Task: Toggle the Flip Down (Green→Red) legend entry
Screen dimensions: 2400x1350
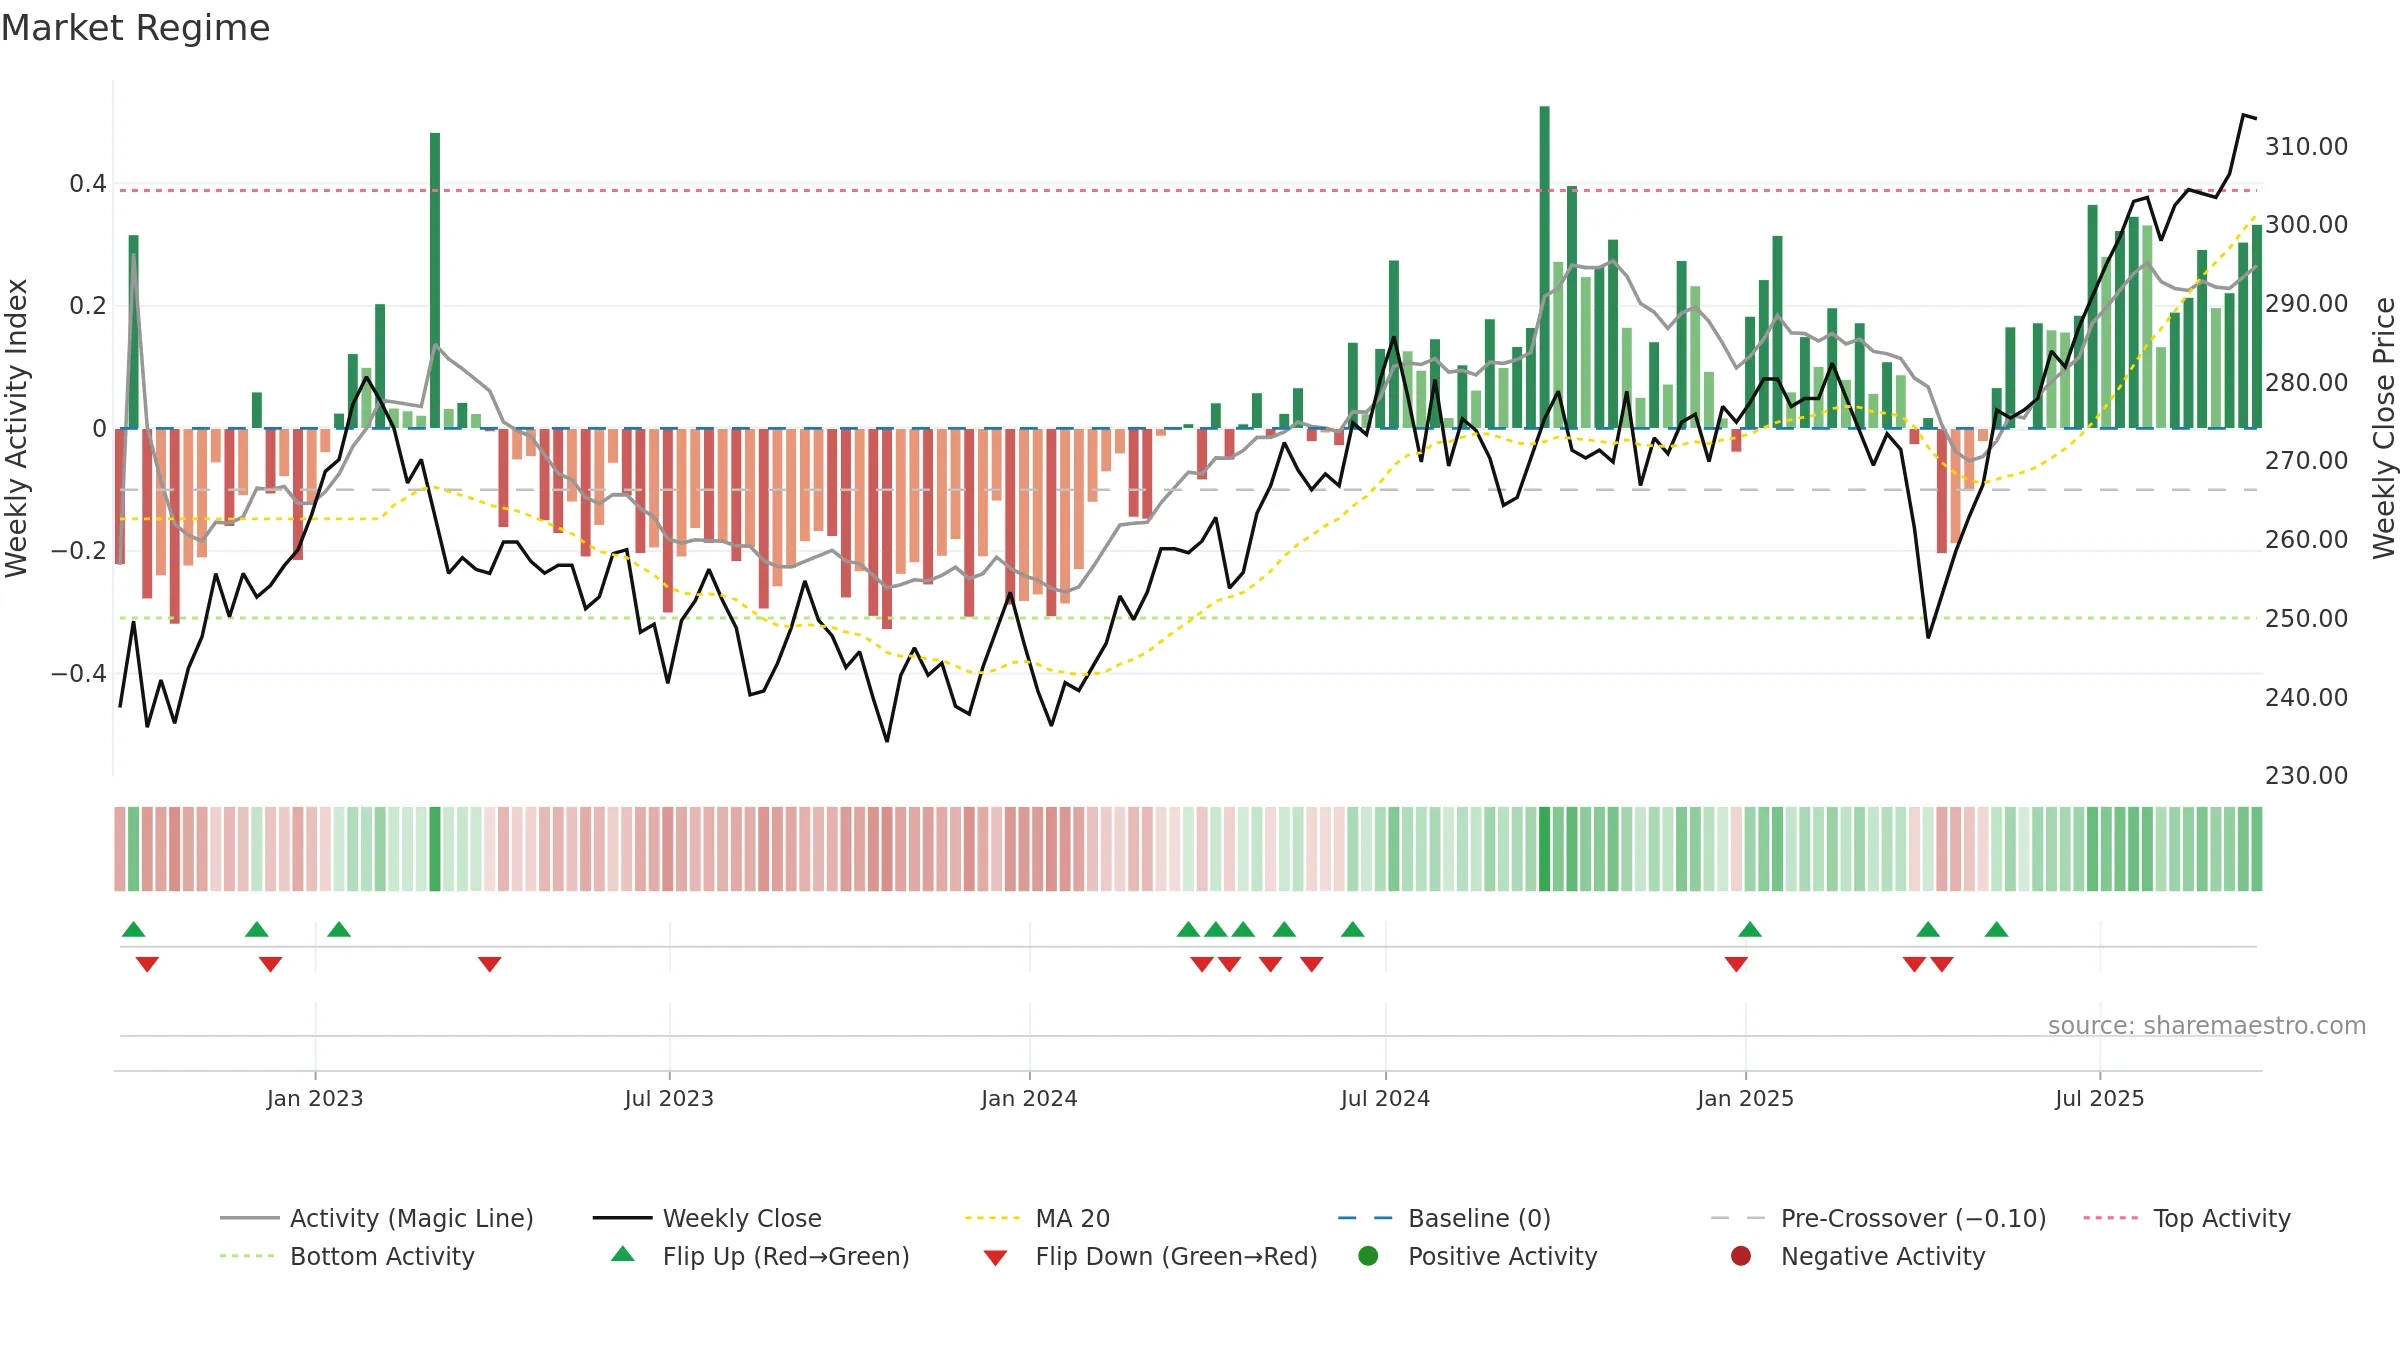Action: click(x=1150, y=1256)
